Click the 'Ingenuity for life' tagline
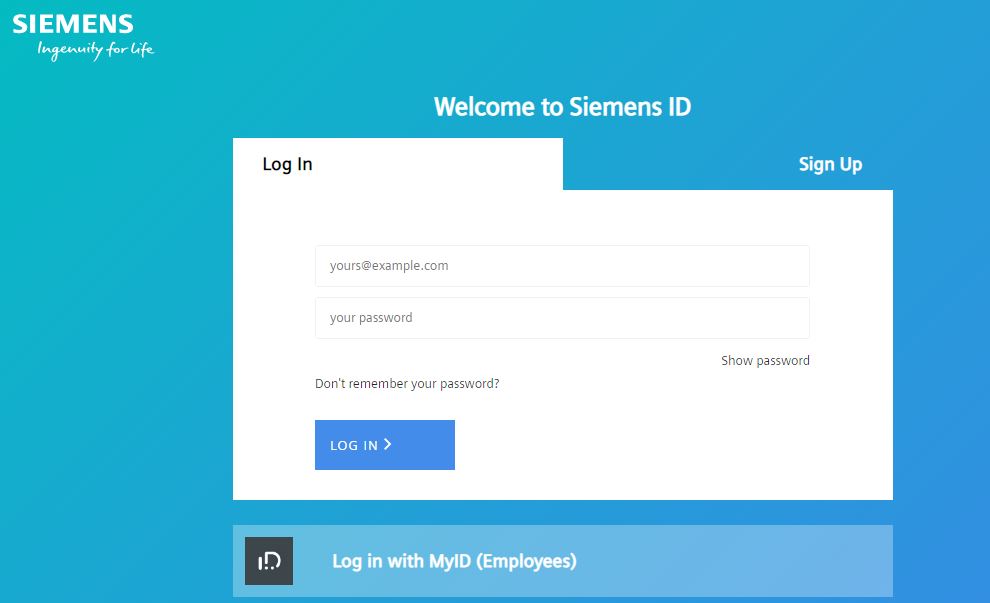Screen dimensions: 990x603 [x=95, y=50]
